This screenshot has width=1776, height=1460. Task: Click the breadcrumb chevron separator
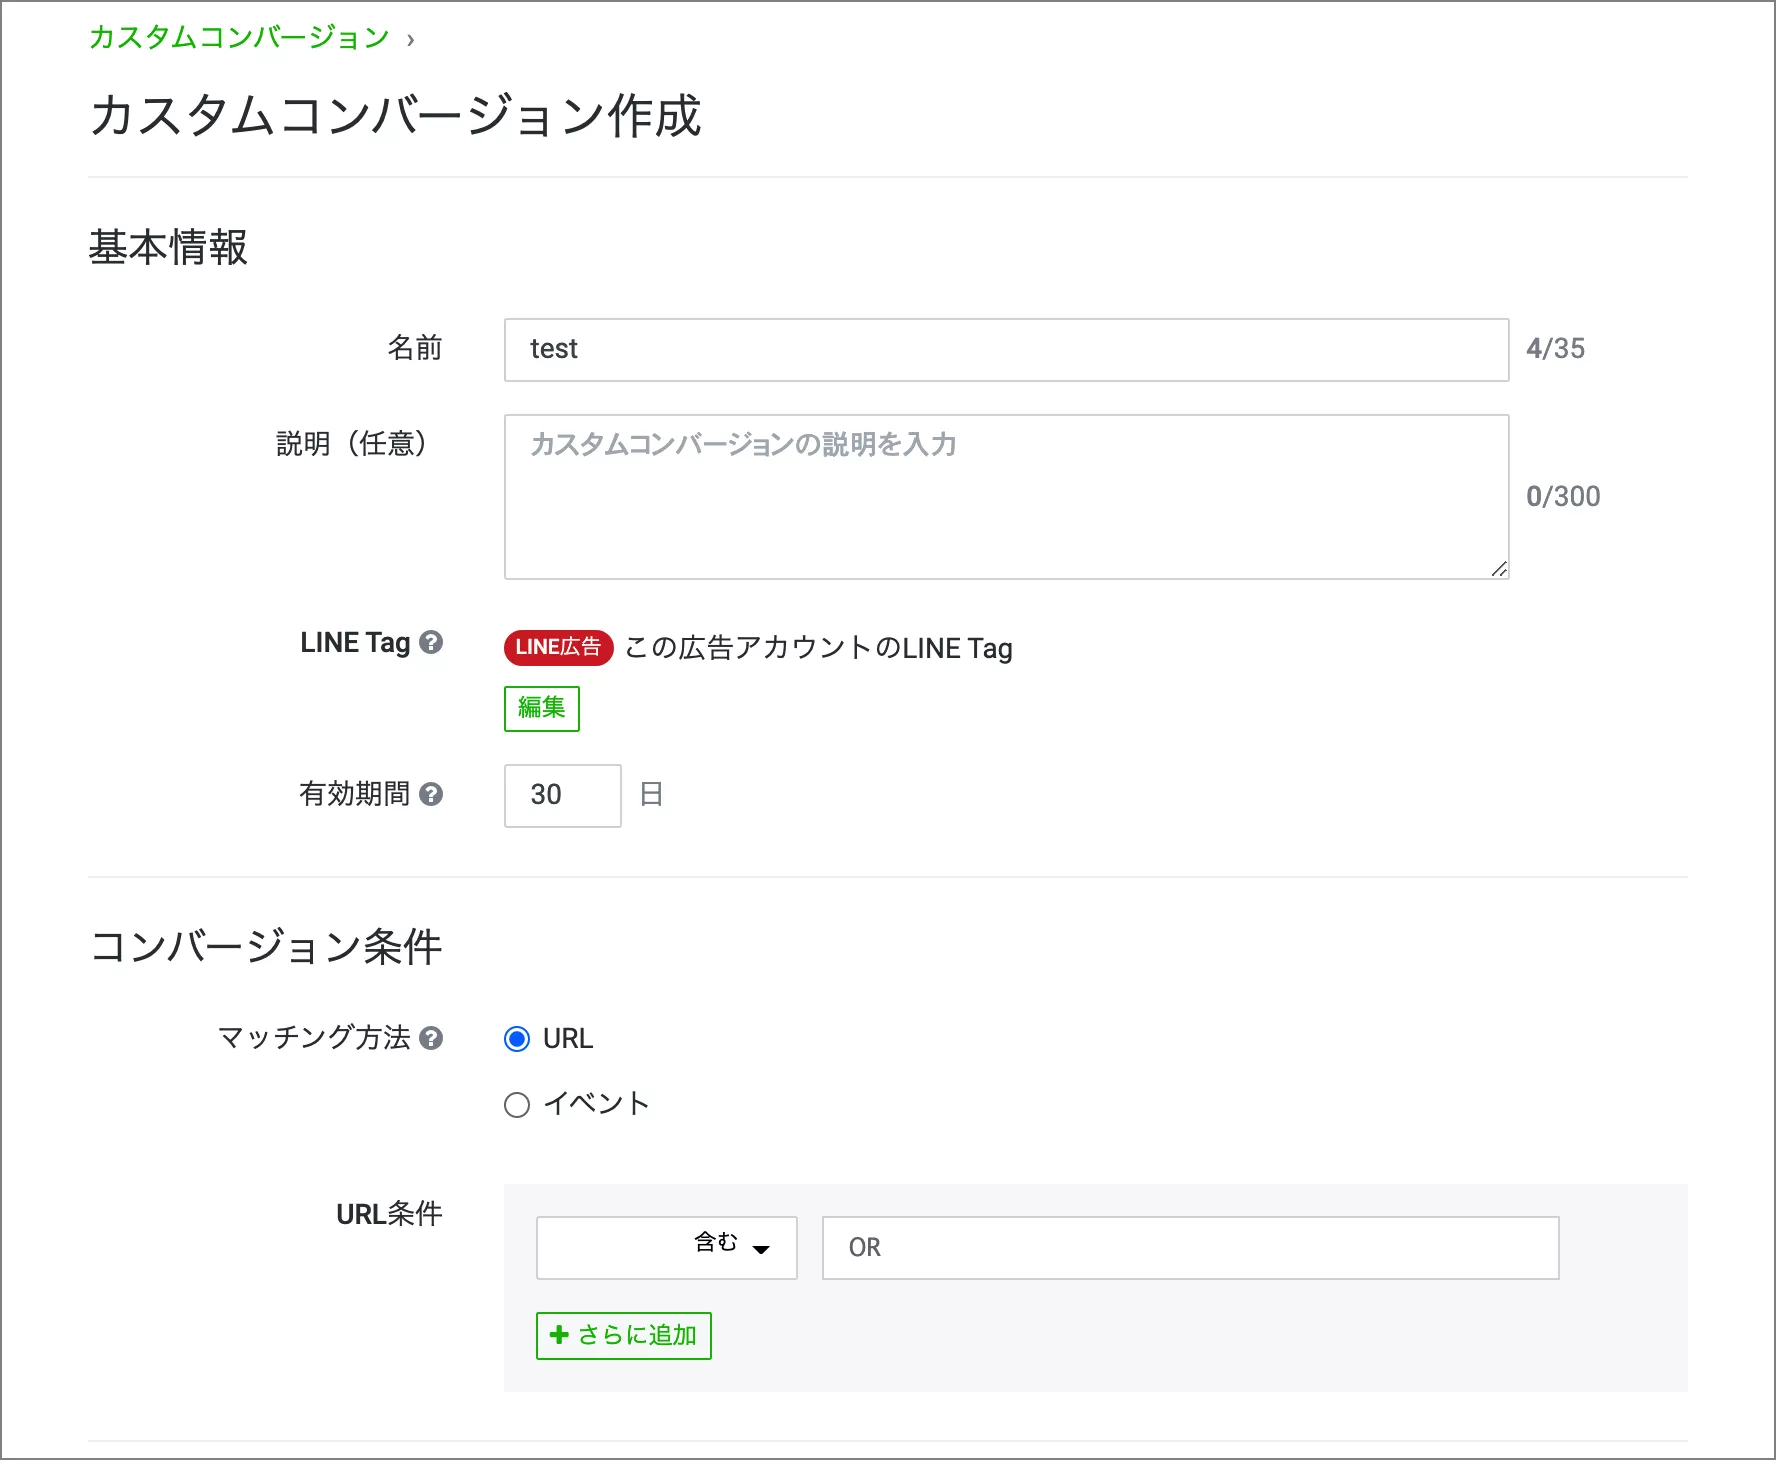pos(410,40)
